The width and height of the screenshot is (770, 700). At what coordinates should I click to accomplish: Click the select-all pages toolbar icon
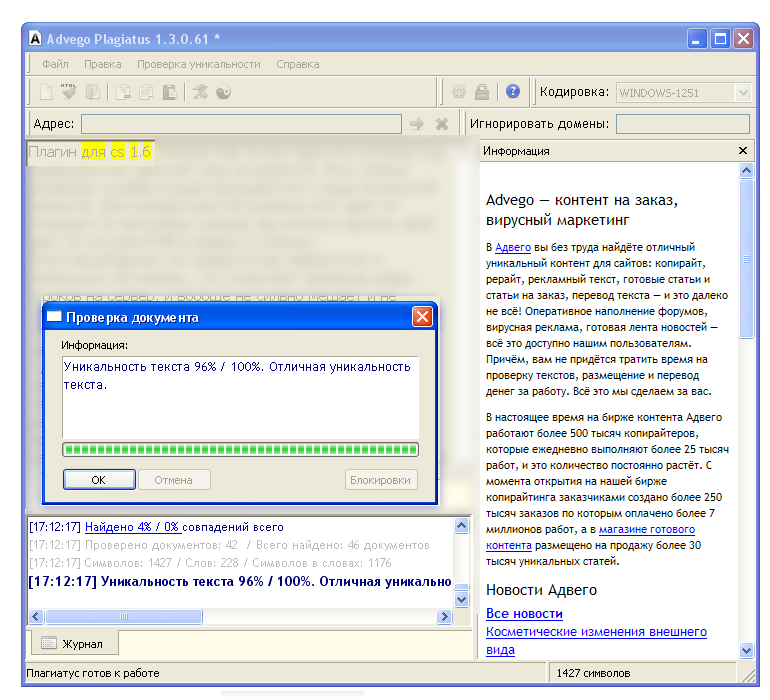93,92
